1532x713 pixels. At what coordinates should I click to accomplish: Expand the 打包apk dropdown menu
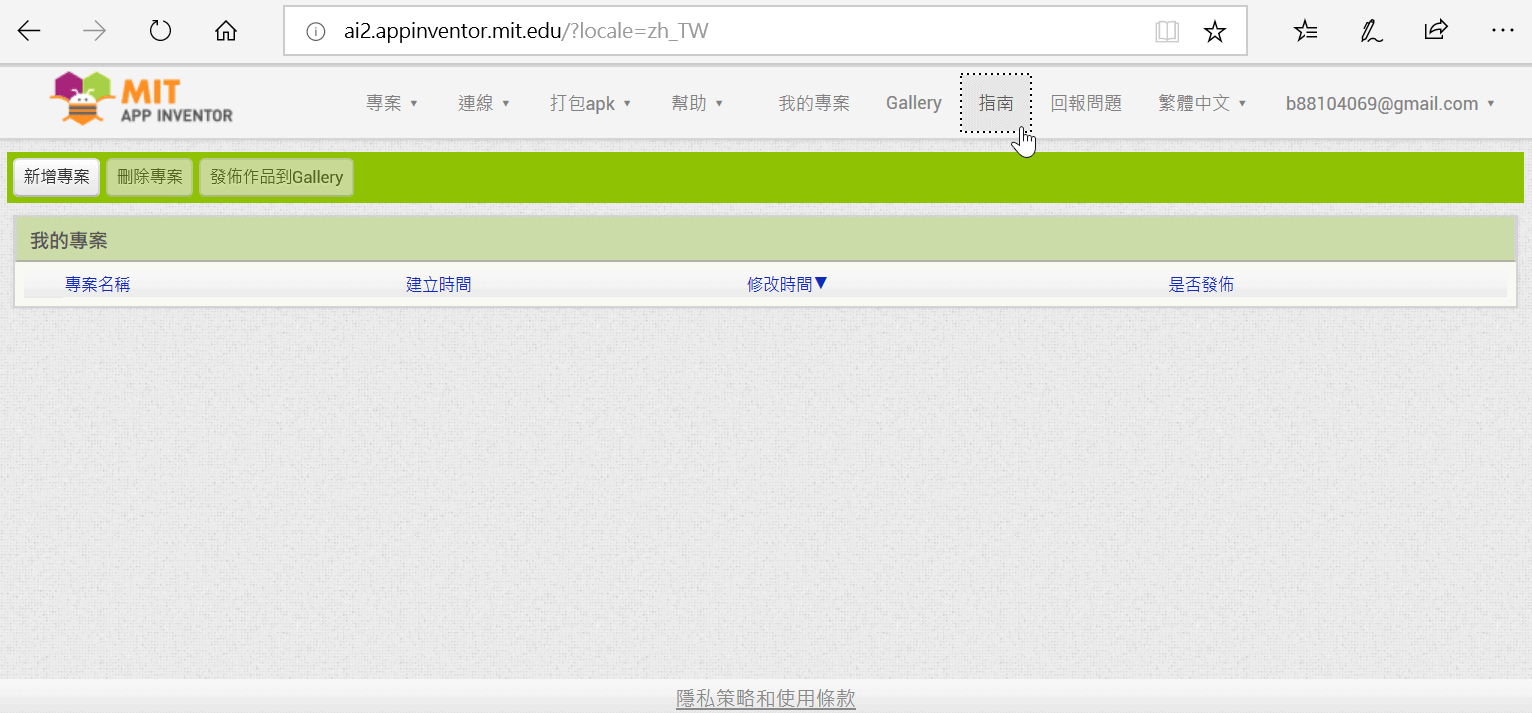pos(591,103)
